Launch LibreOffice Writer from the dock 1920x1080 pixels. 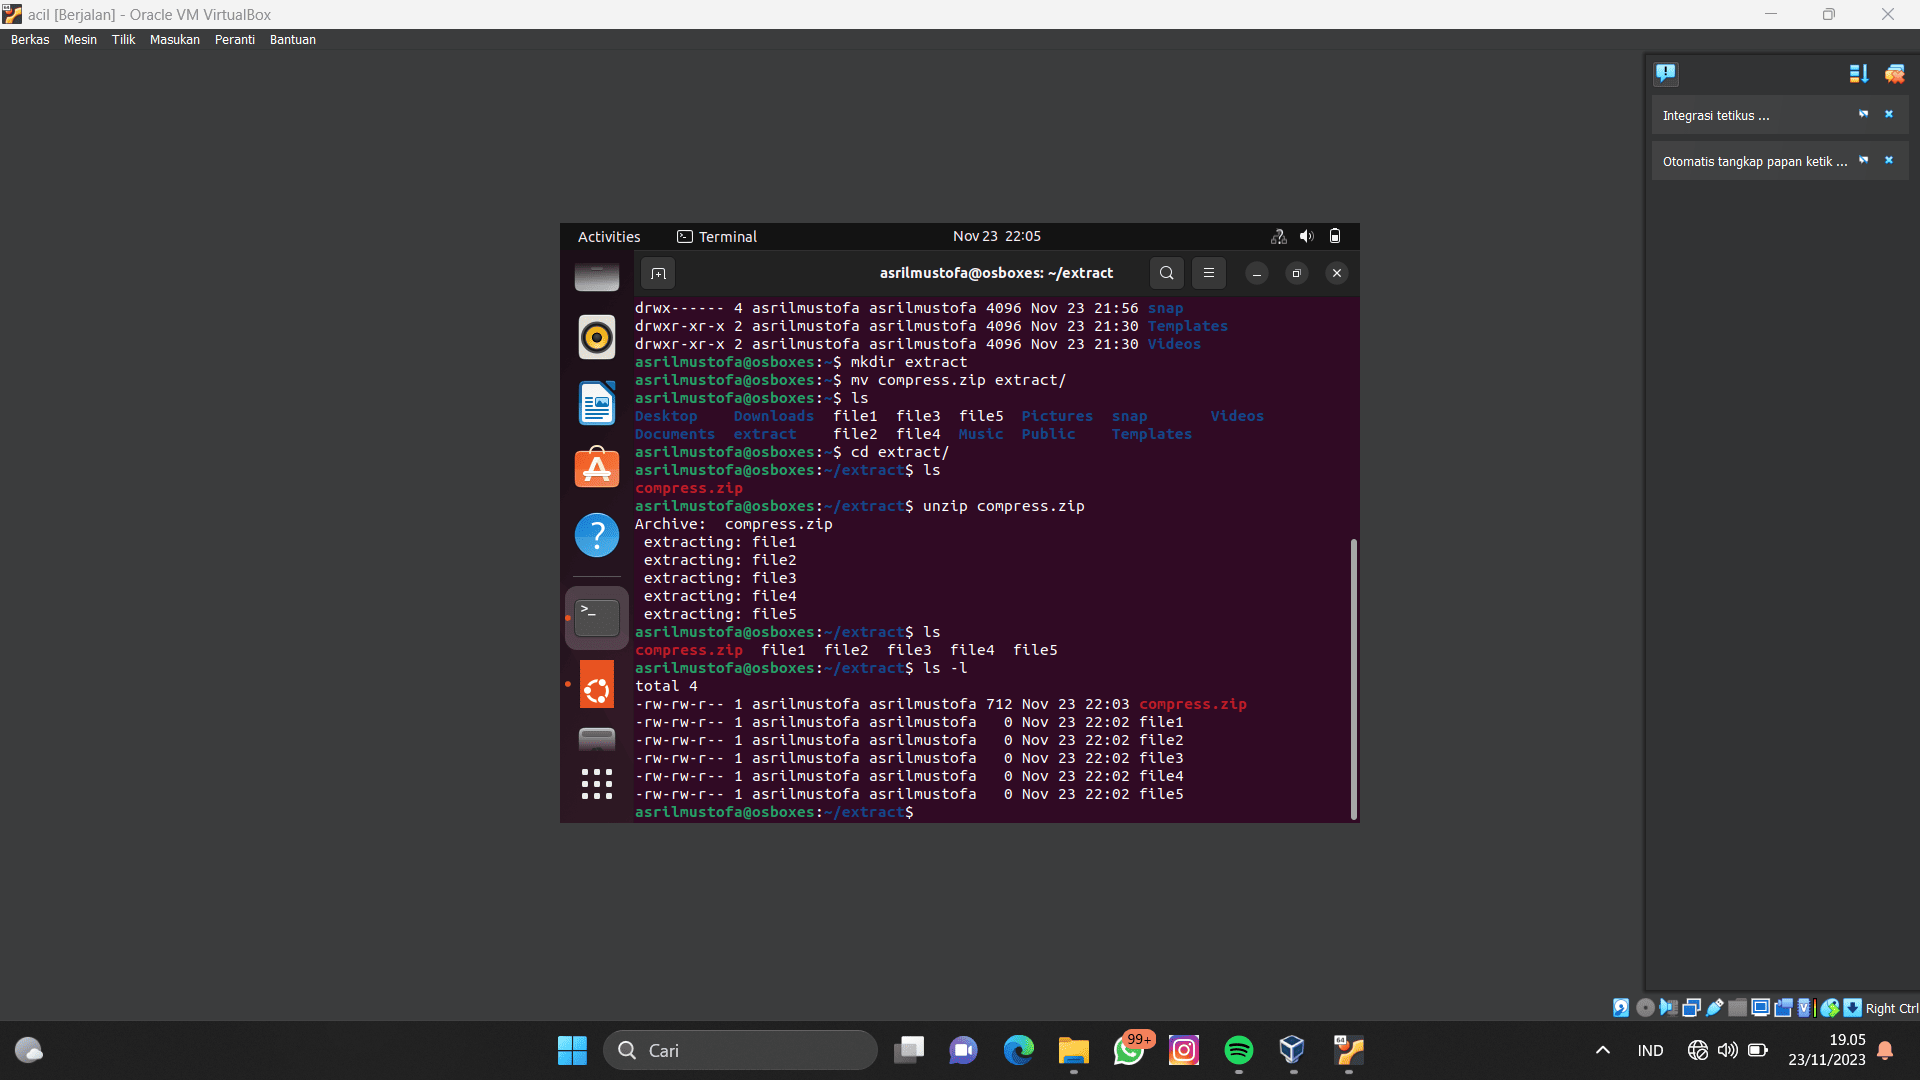tap(597, 403)
